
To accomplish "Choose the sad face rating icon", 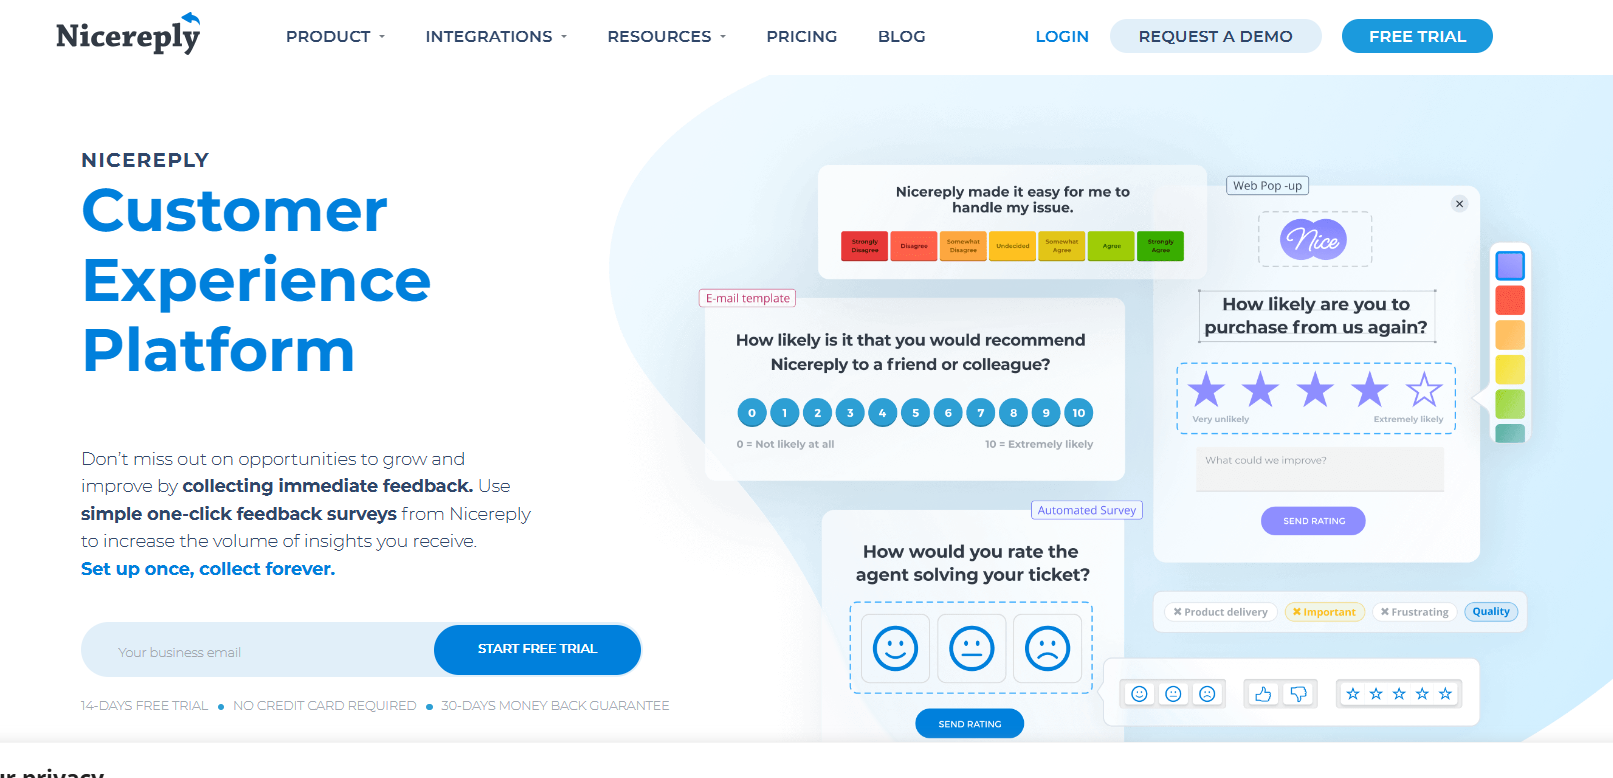I will [1047, 648].
